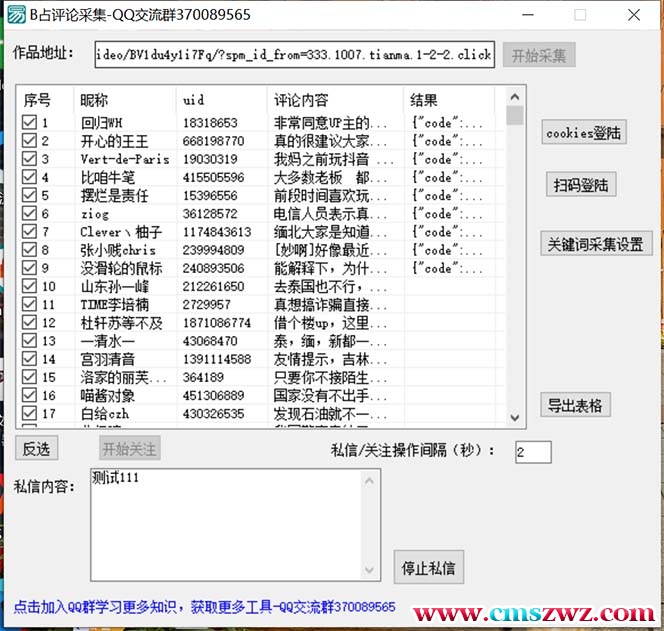Open 扫码登陆 QR login
Viewport: 664px width, 631px height.
point(581,184)
